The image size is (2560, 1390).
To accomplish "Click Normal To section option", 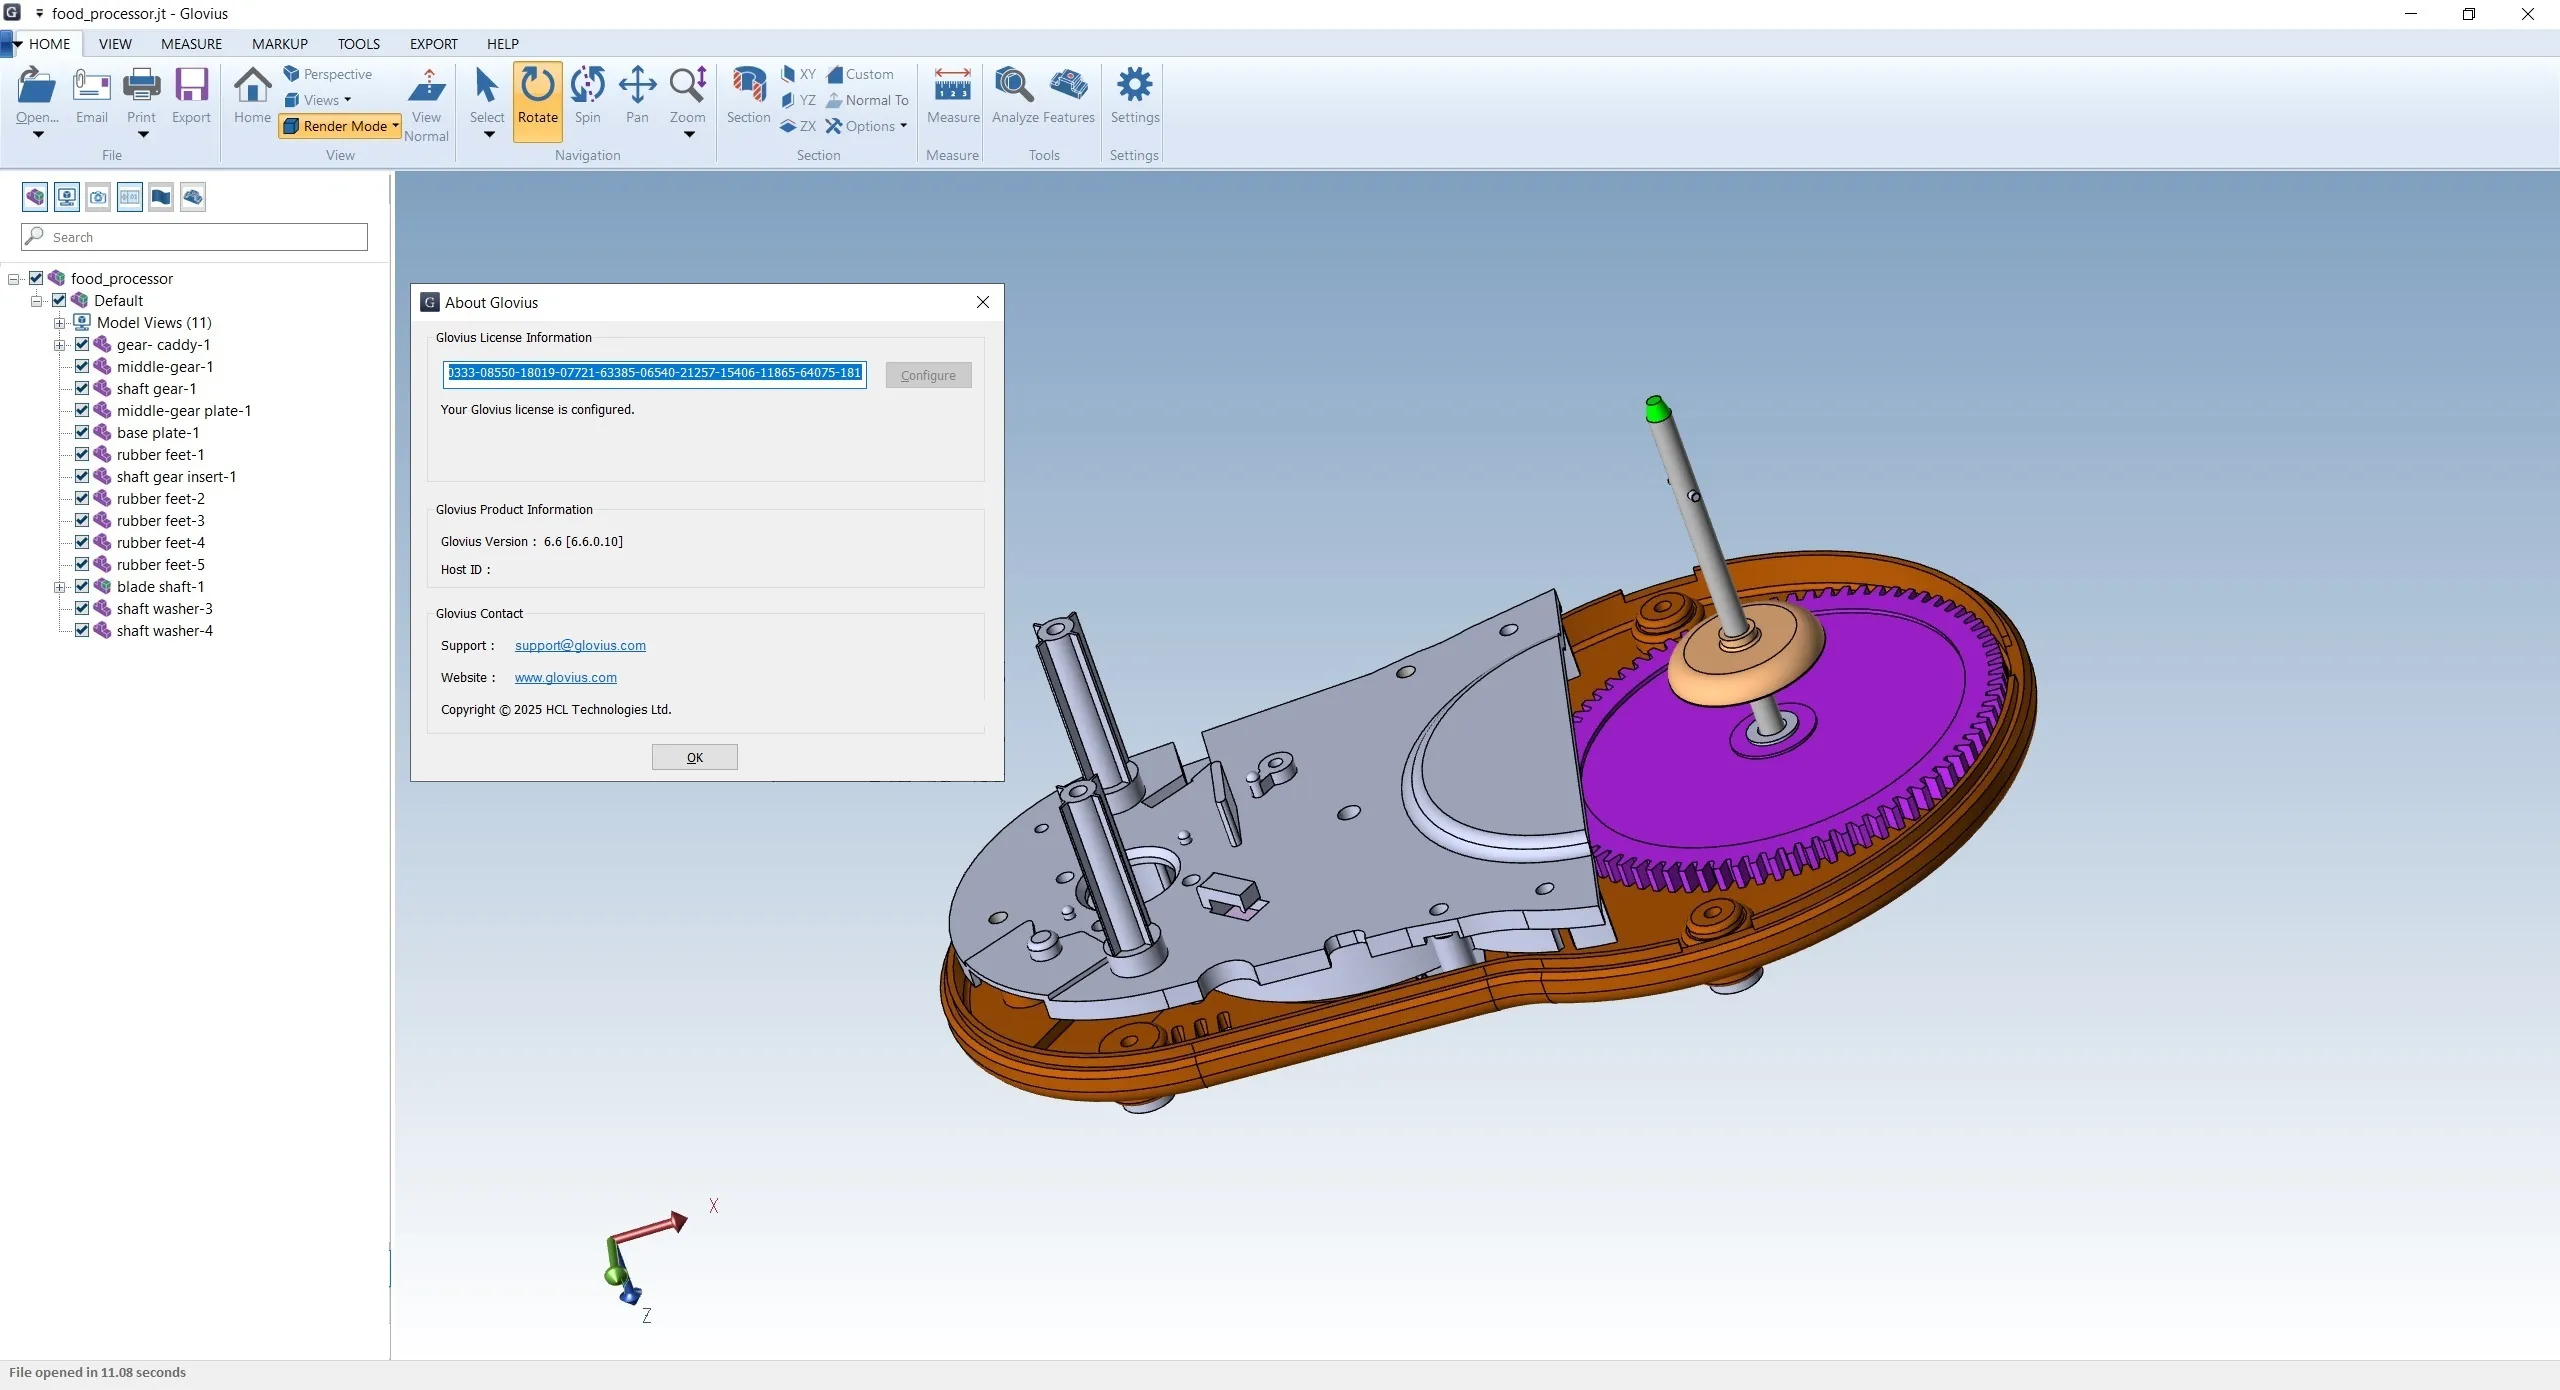I will pos(867,100).
